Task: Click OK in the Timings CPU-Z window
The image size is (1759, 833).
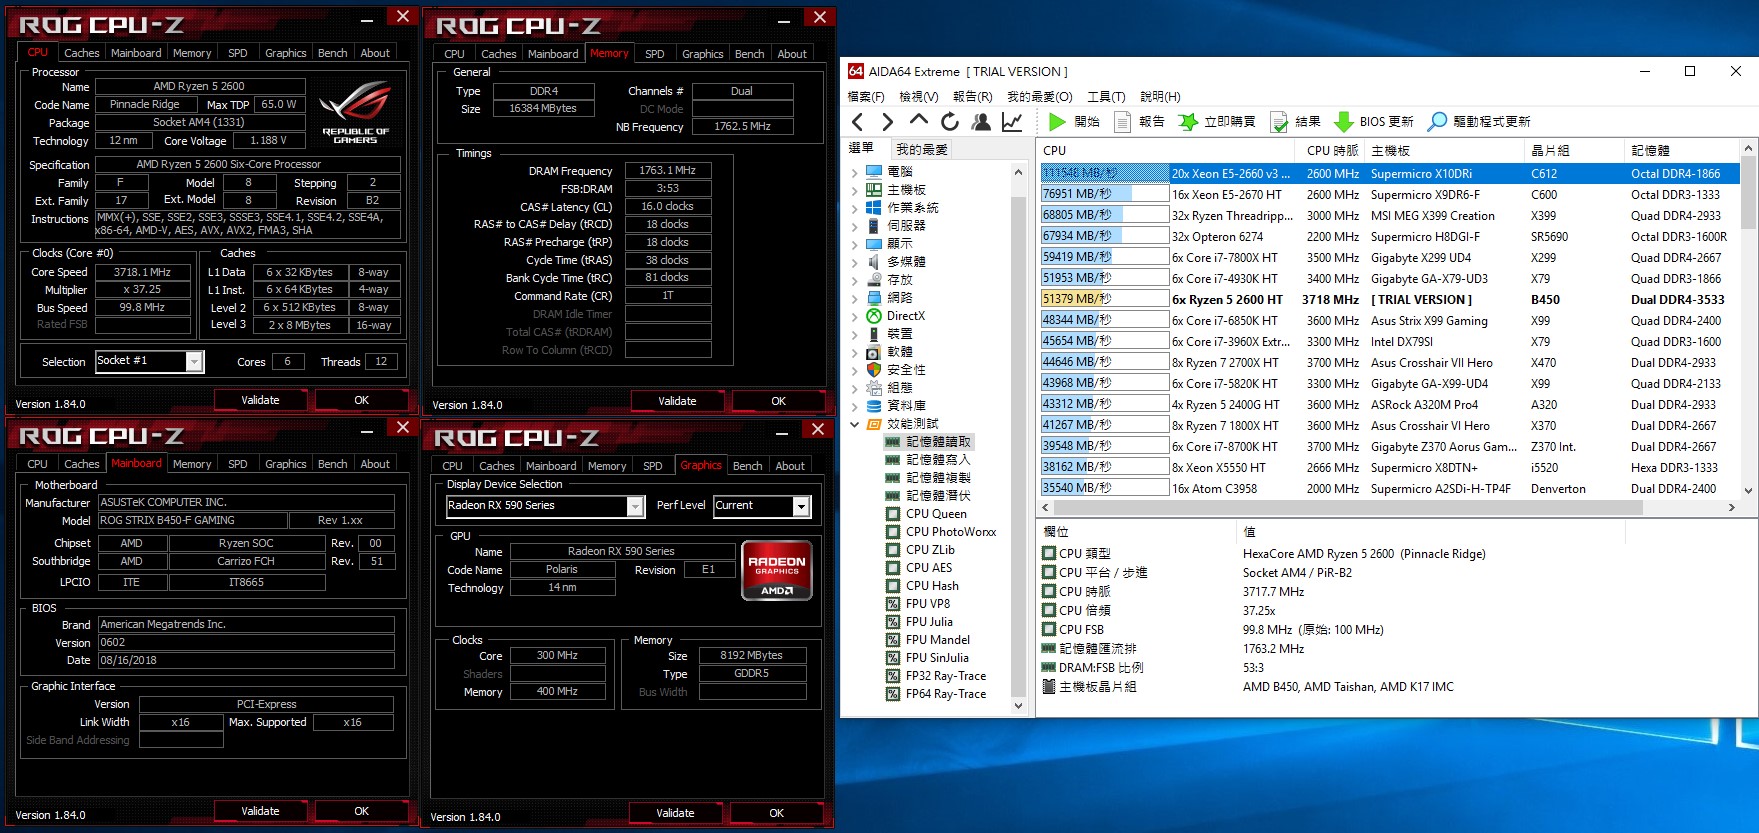Action: (x=778, y=401)
